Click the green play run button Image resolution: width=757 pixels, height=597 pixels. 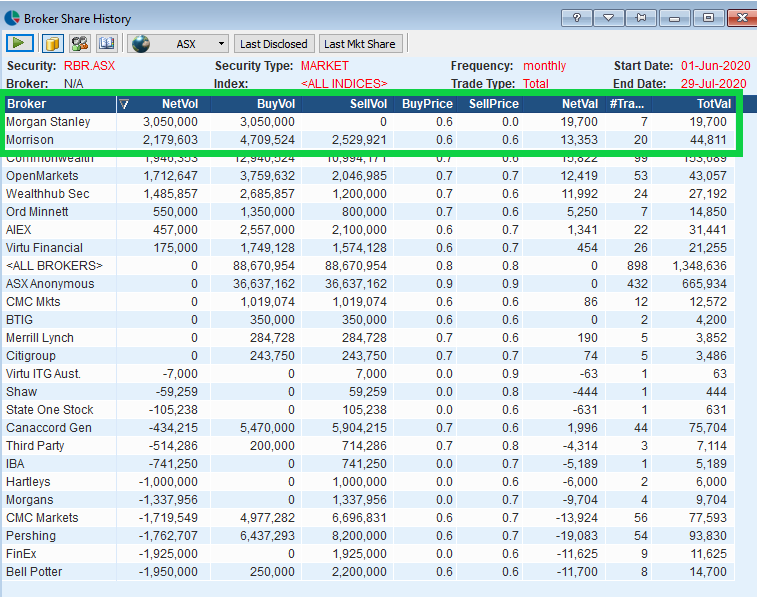(20, 43)
